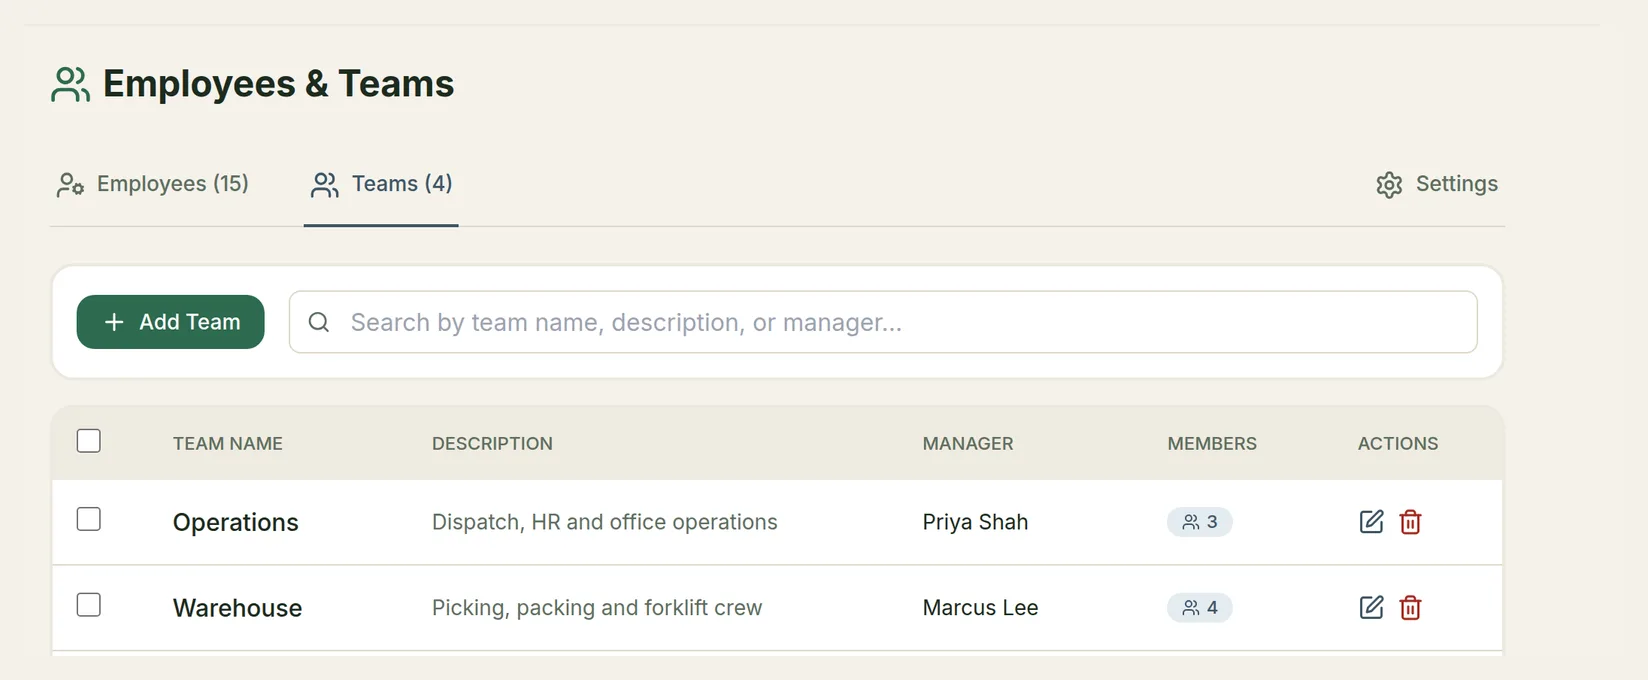1648x680 pixels.
Task: Open the Settings label
Action: click(1456, 184)
